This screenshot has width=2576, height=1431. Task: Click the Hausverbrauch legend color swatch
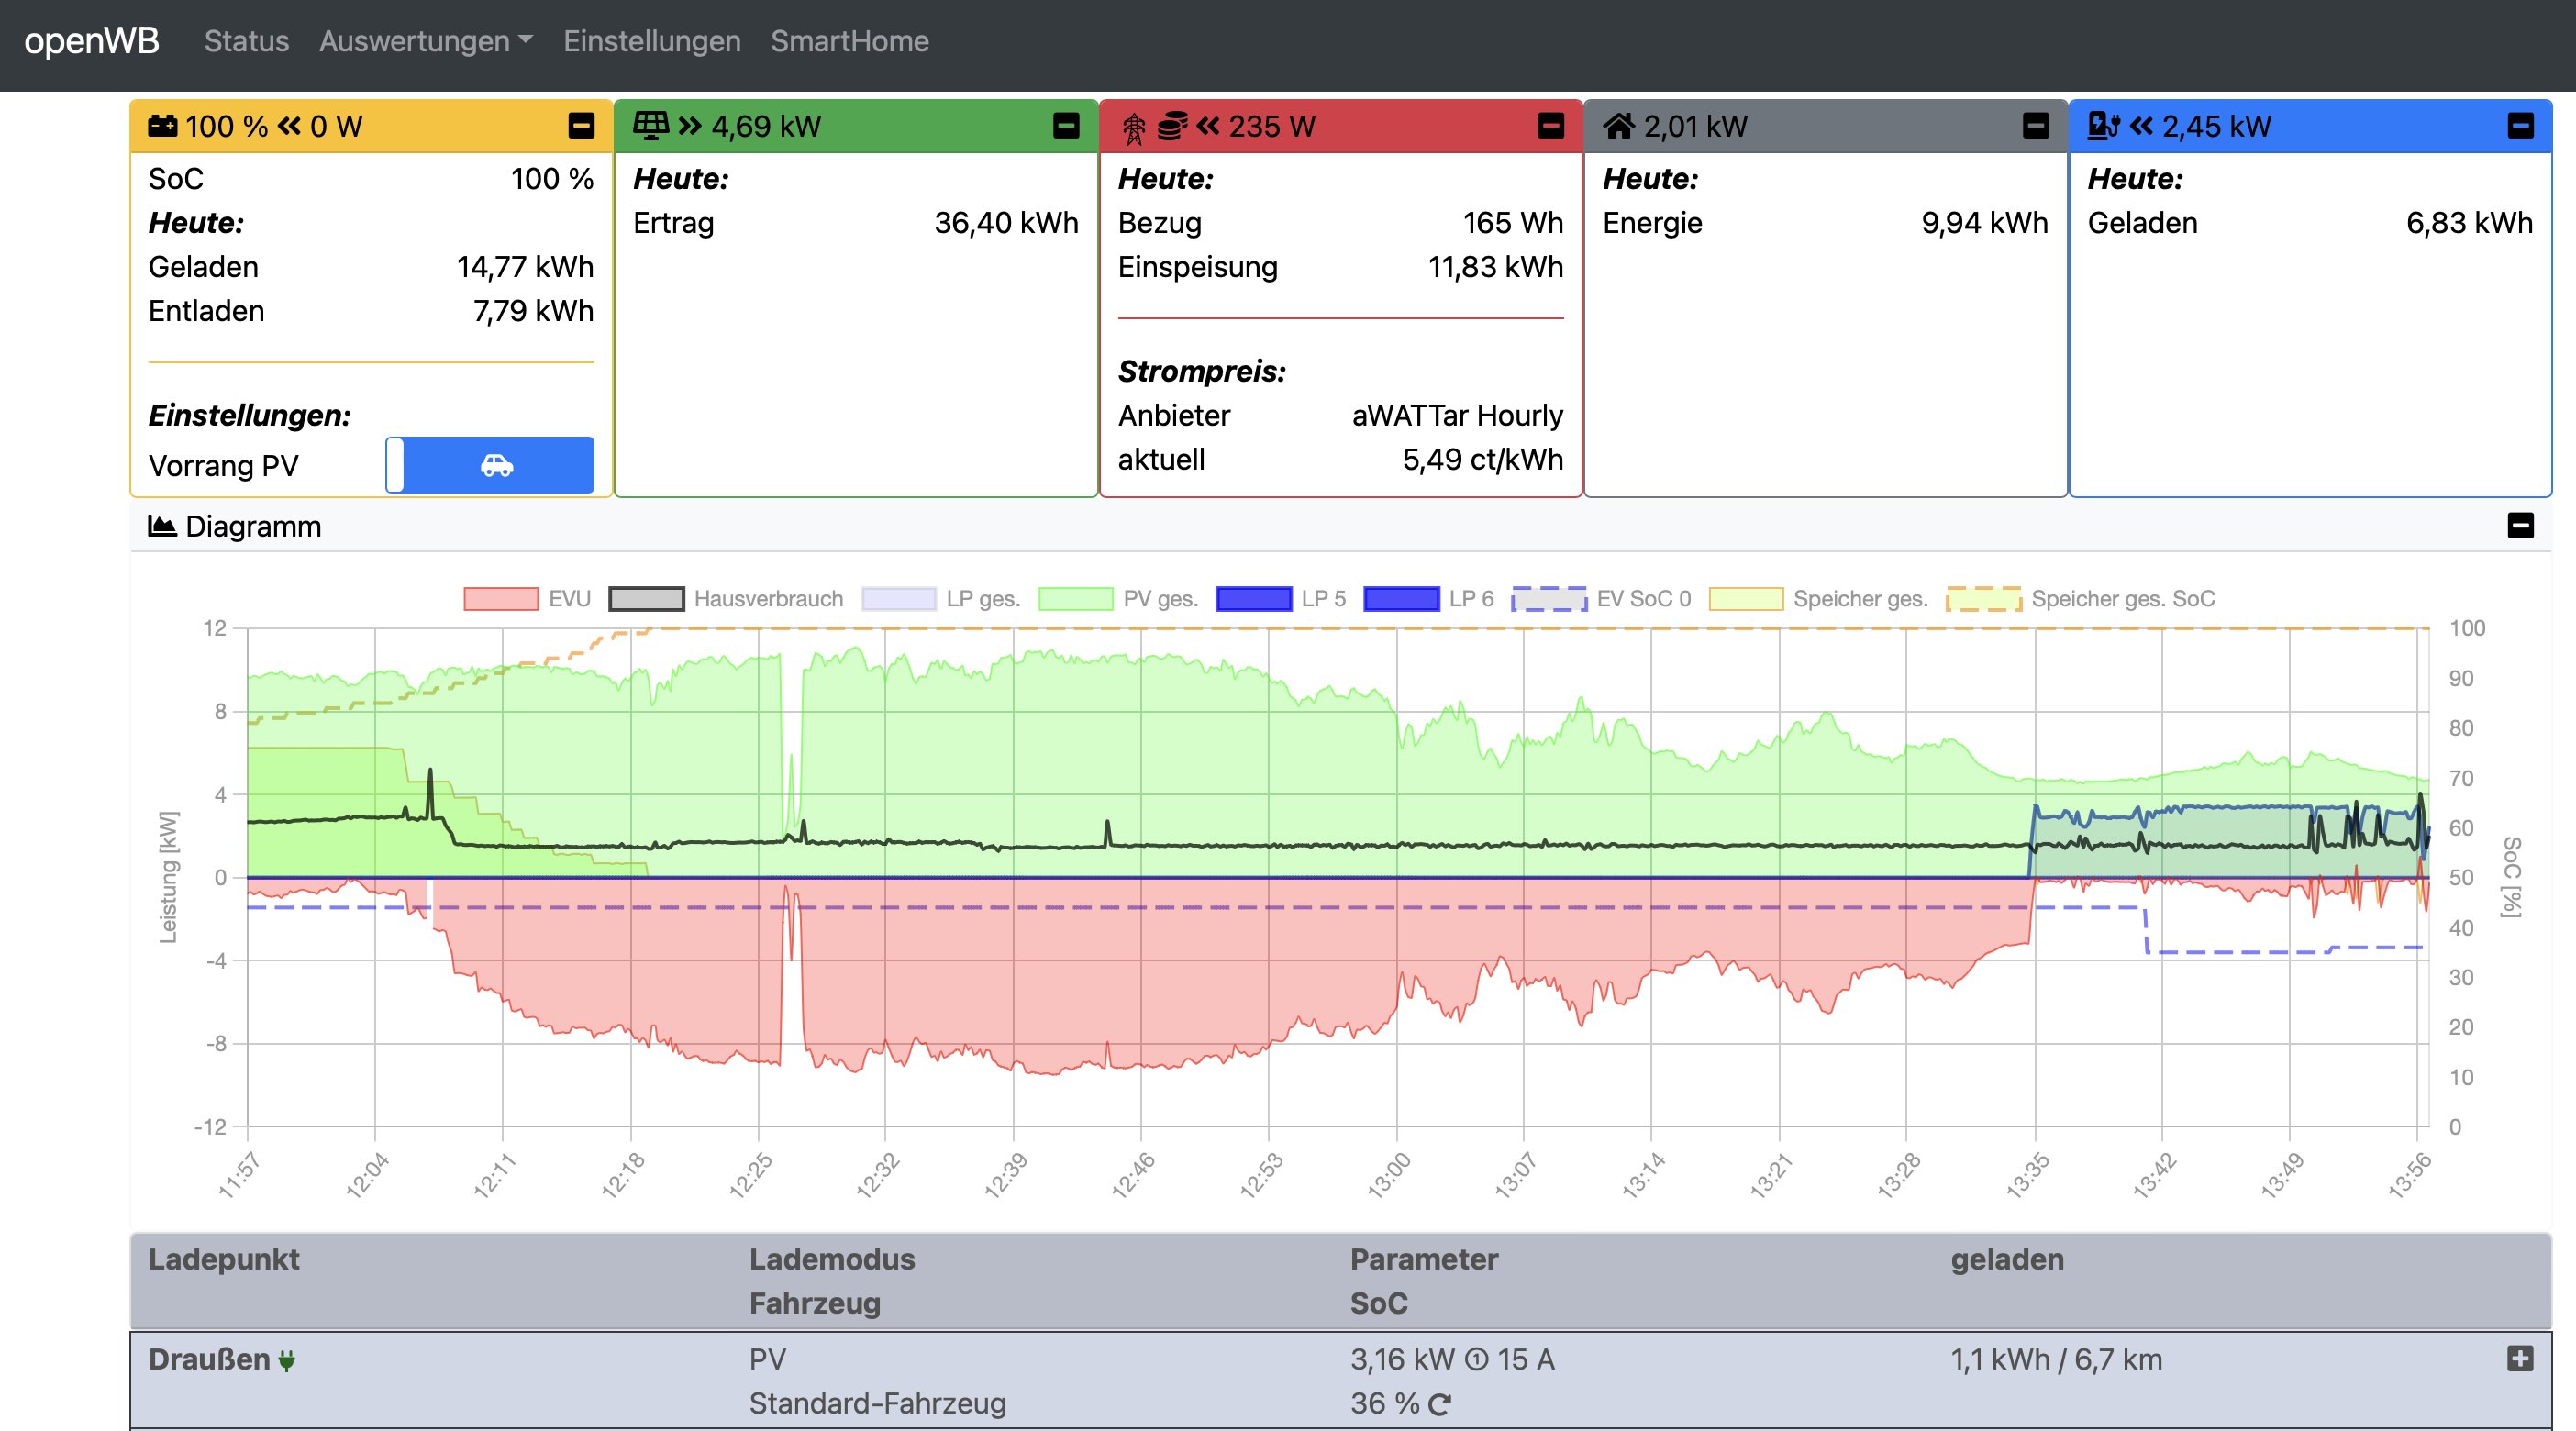(x=647, y=599)
